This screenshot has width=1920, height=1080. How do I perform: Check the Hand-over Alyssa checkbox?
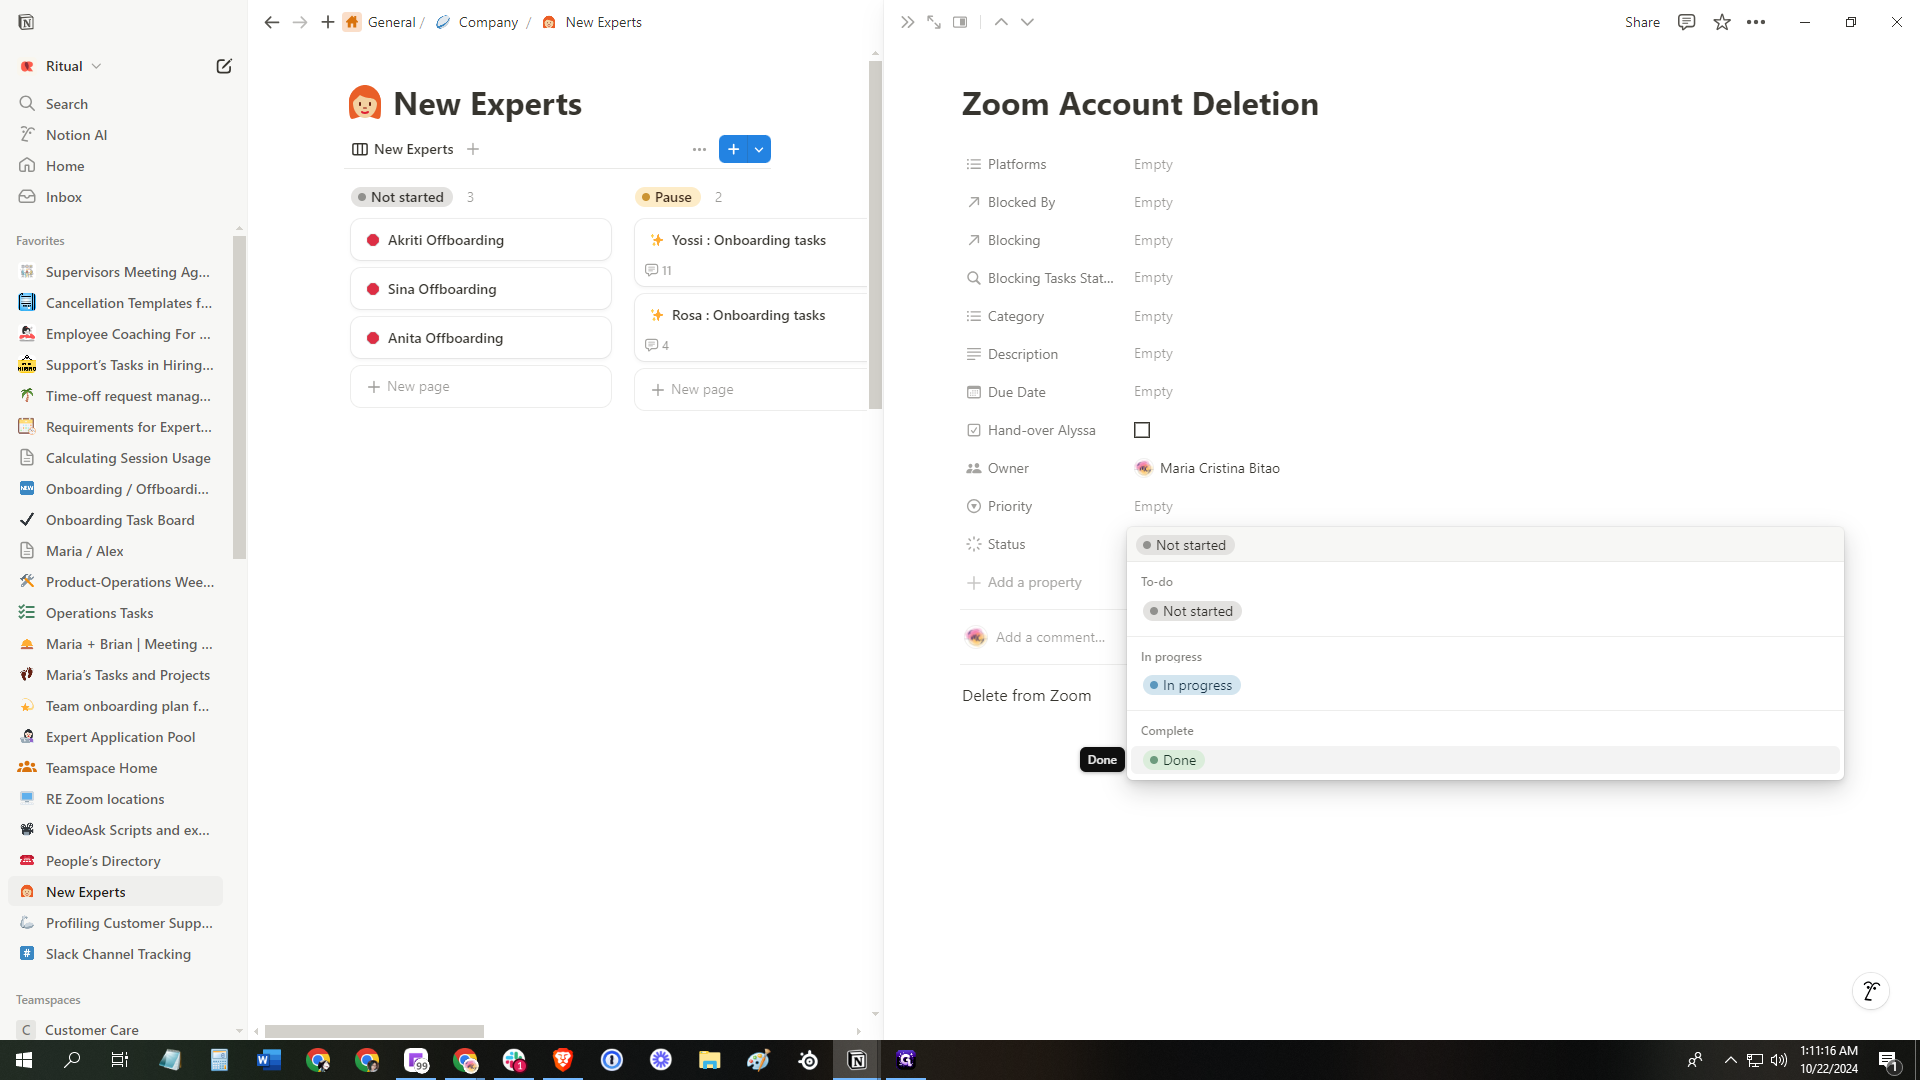(x=1142, y=430)
